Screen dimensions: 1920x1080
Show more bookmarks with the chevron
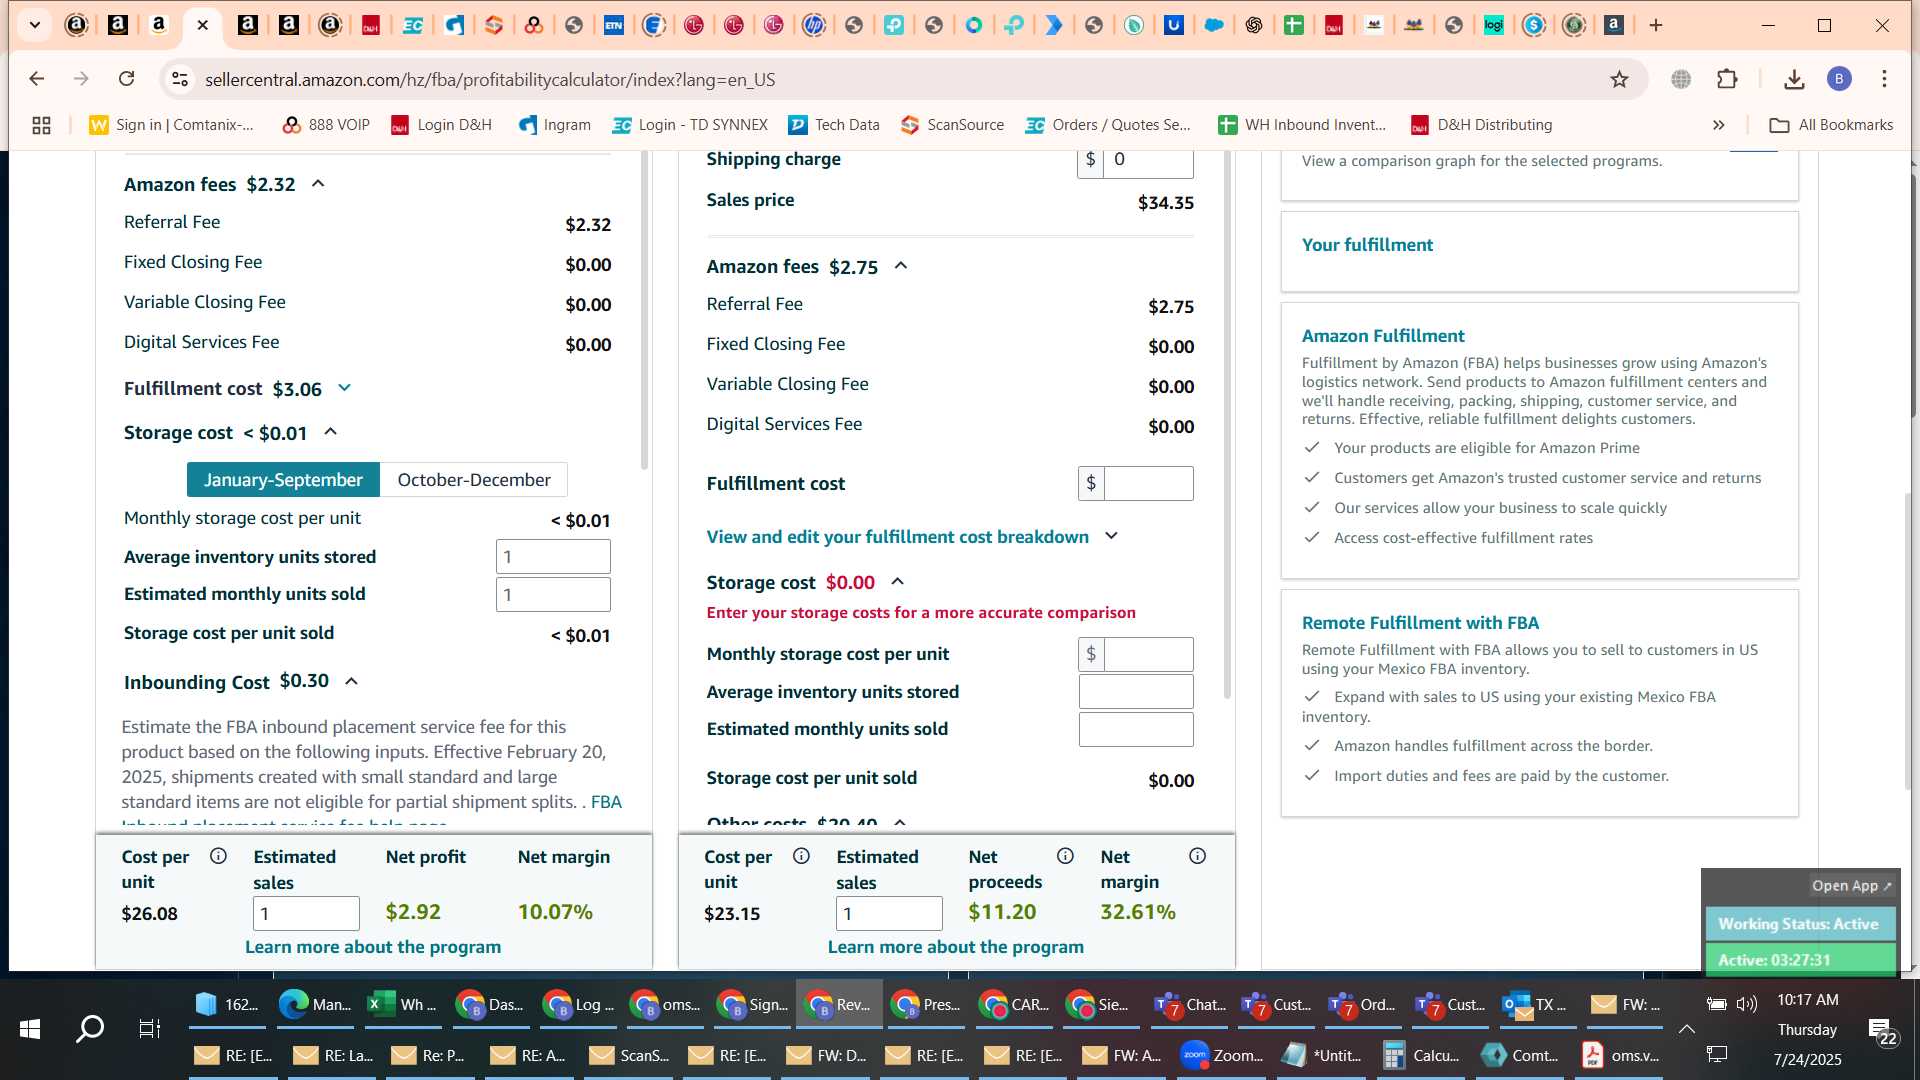(1718, 125)
